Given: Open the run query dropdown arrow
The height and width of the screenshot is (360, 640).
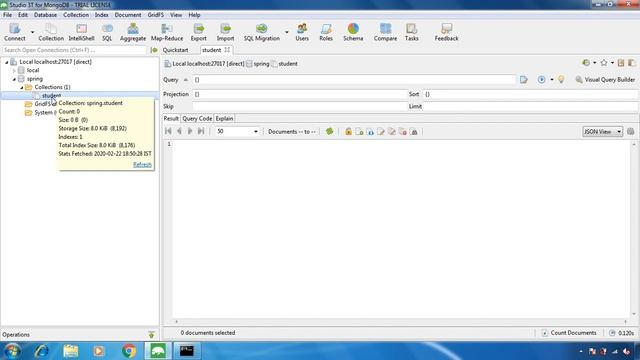Looking at the screenshot, I should (552, 80).
